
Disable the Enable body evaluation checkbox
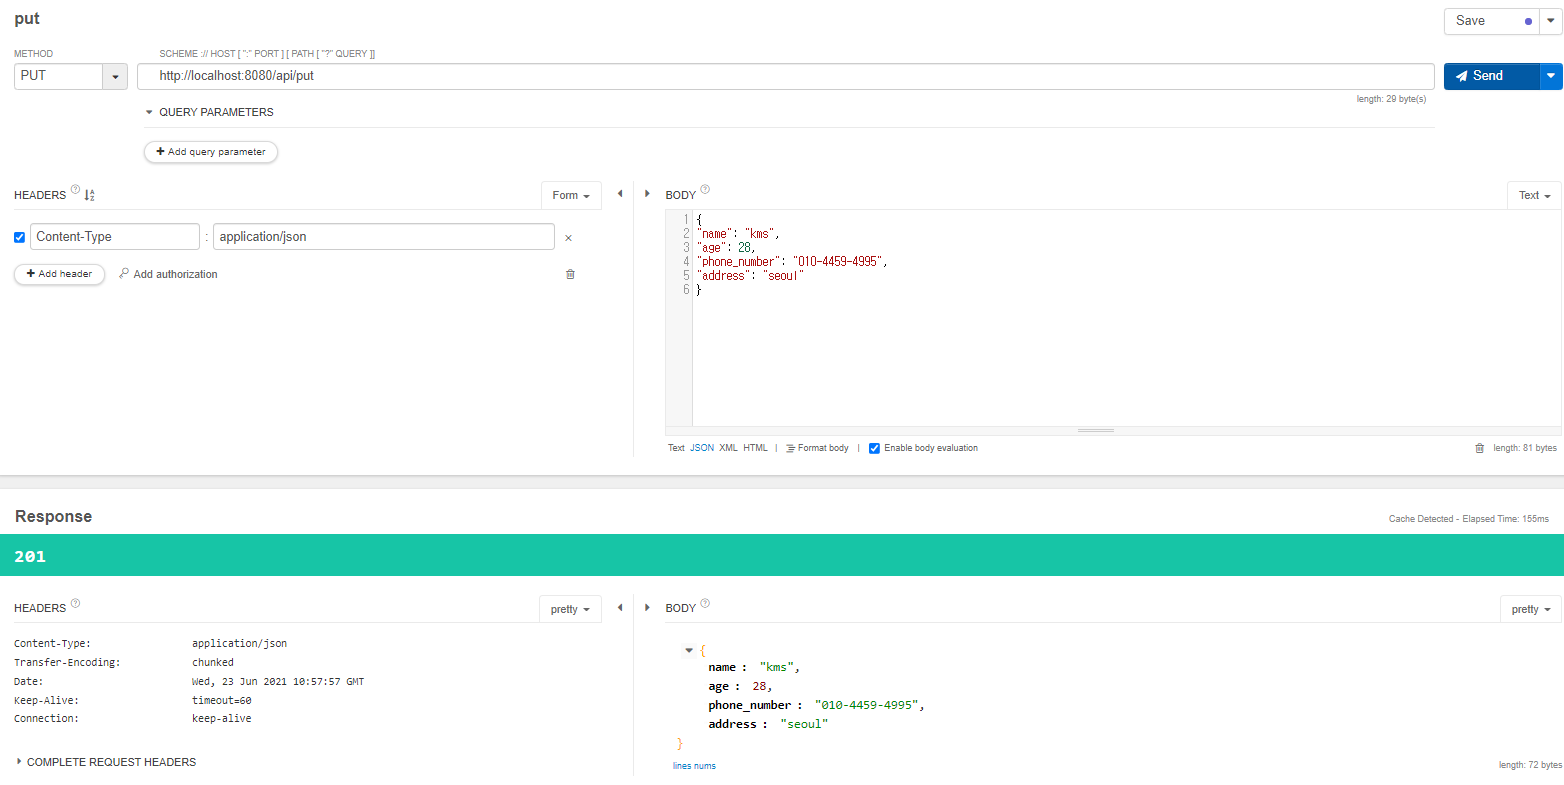tap(874, 448)
